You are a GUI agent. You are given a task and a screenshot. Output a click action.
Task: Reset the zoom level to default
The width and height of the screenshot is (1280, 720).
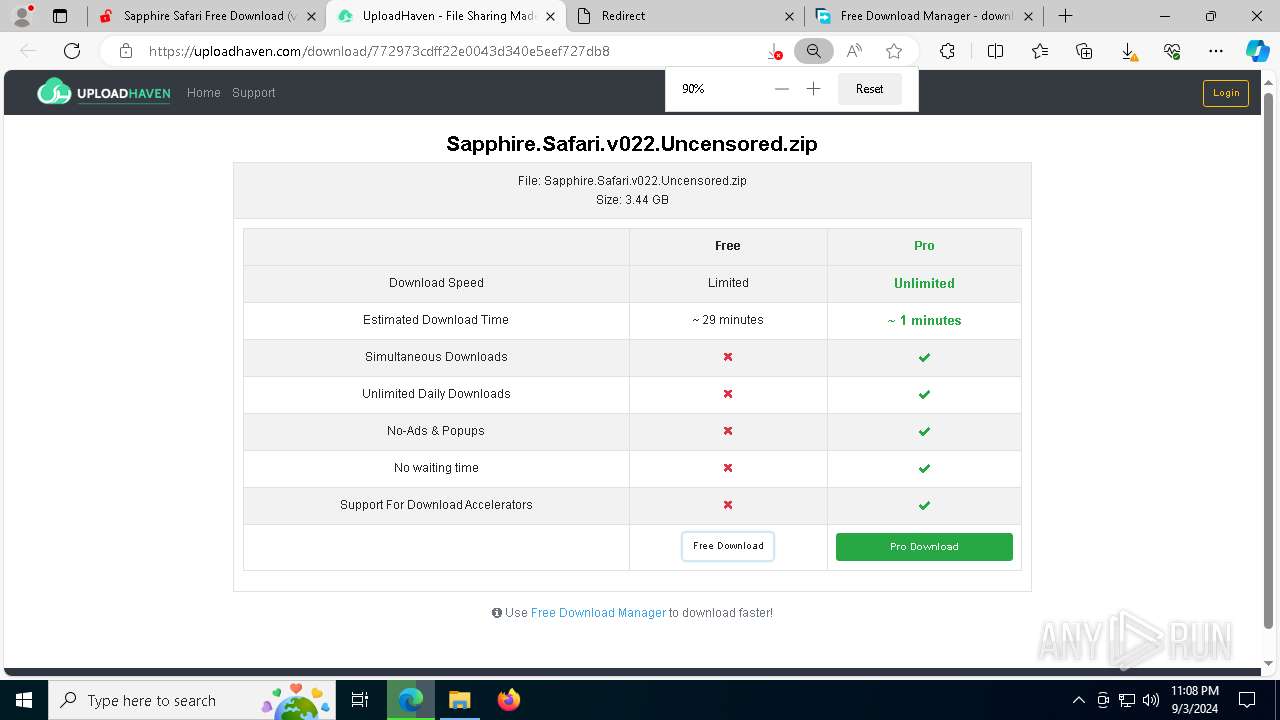[x=869, y=89]
